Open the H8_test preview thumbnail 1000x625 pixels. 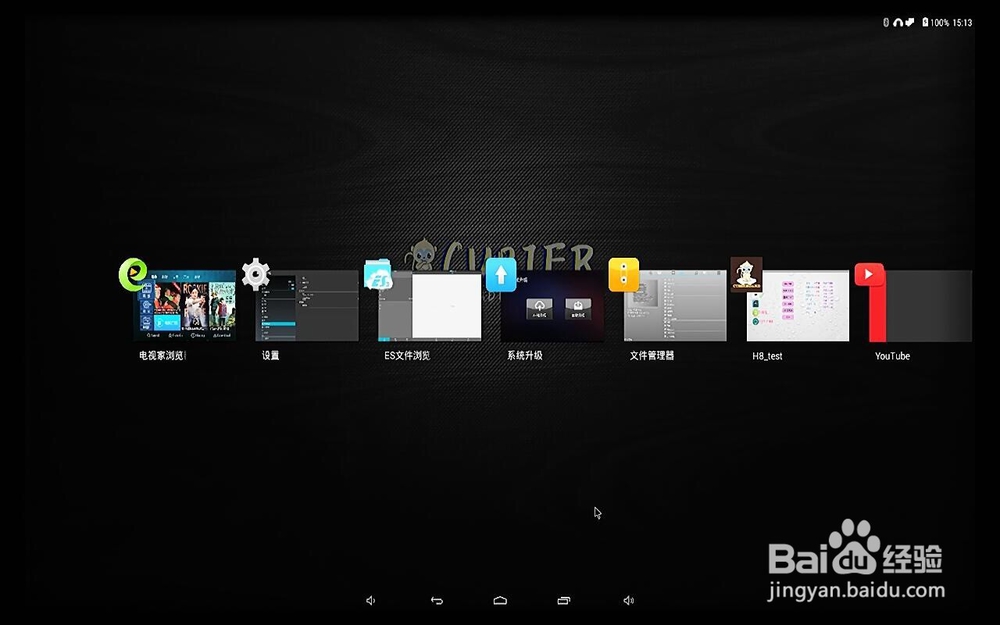pos(798,305)
